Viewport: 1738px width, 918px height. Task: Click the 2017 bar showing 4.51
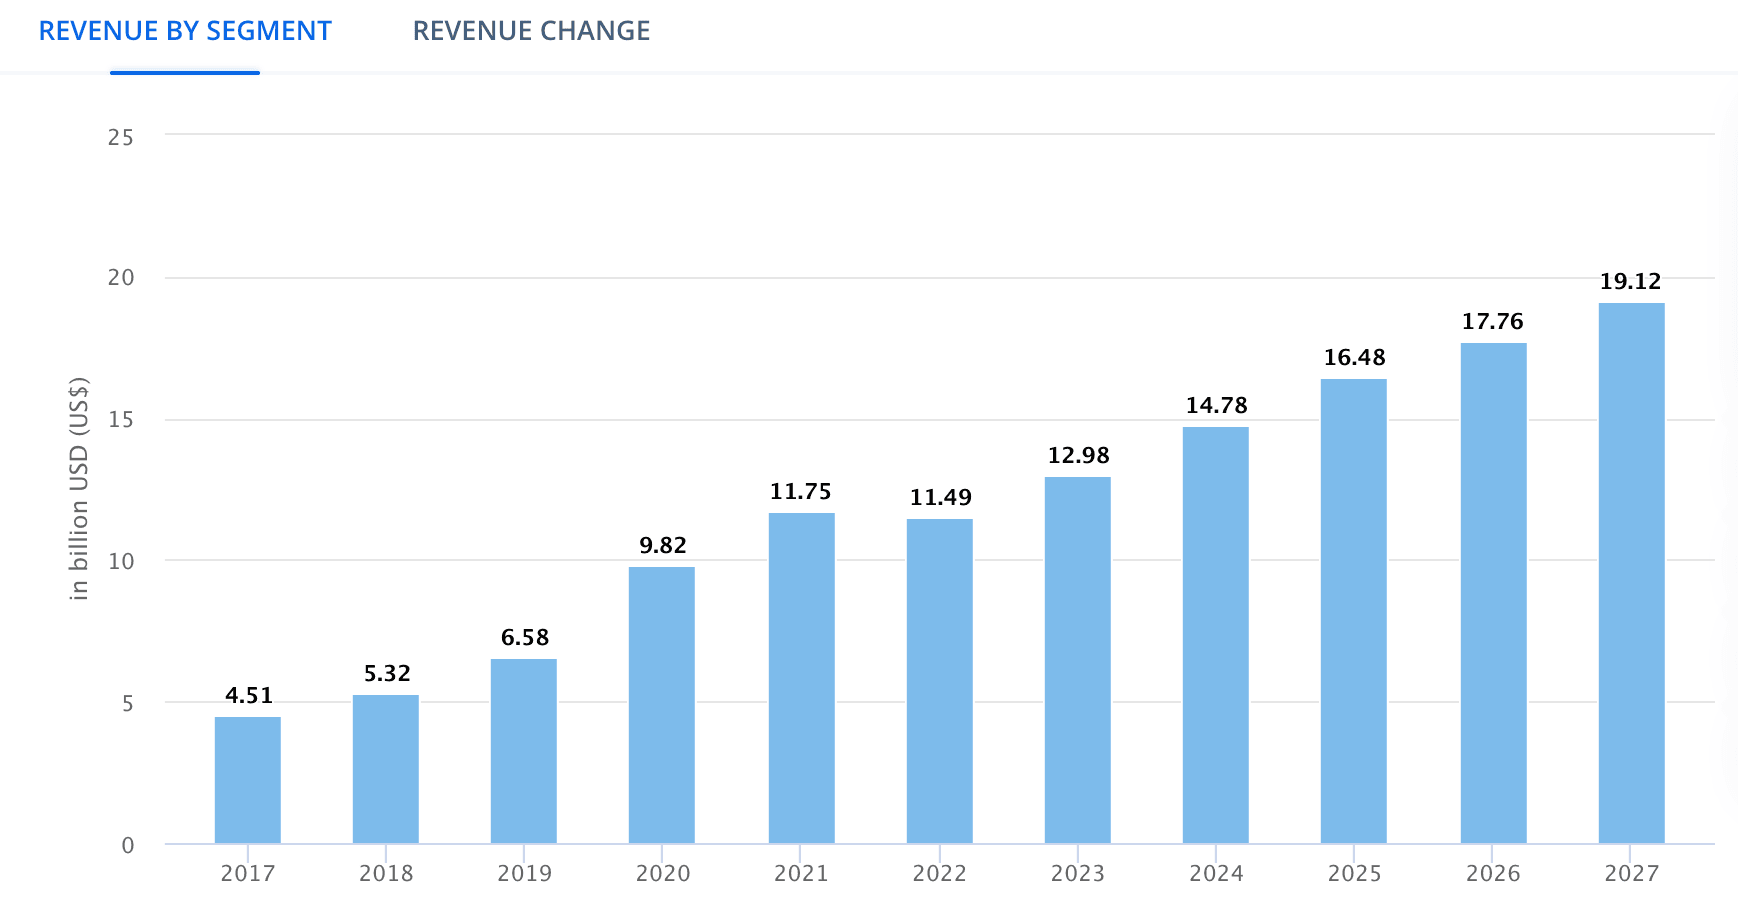click(x=247, y=780)
